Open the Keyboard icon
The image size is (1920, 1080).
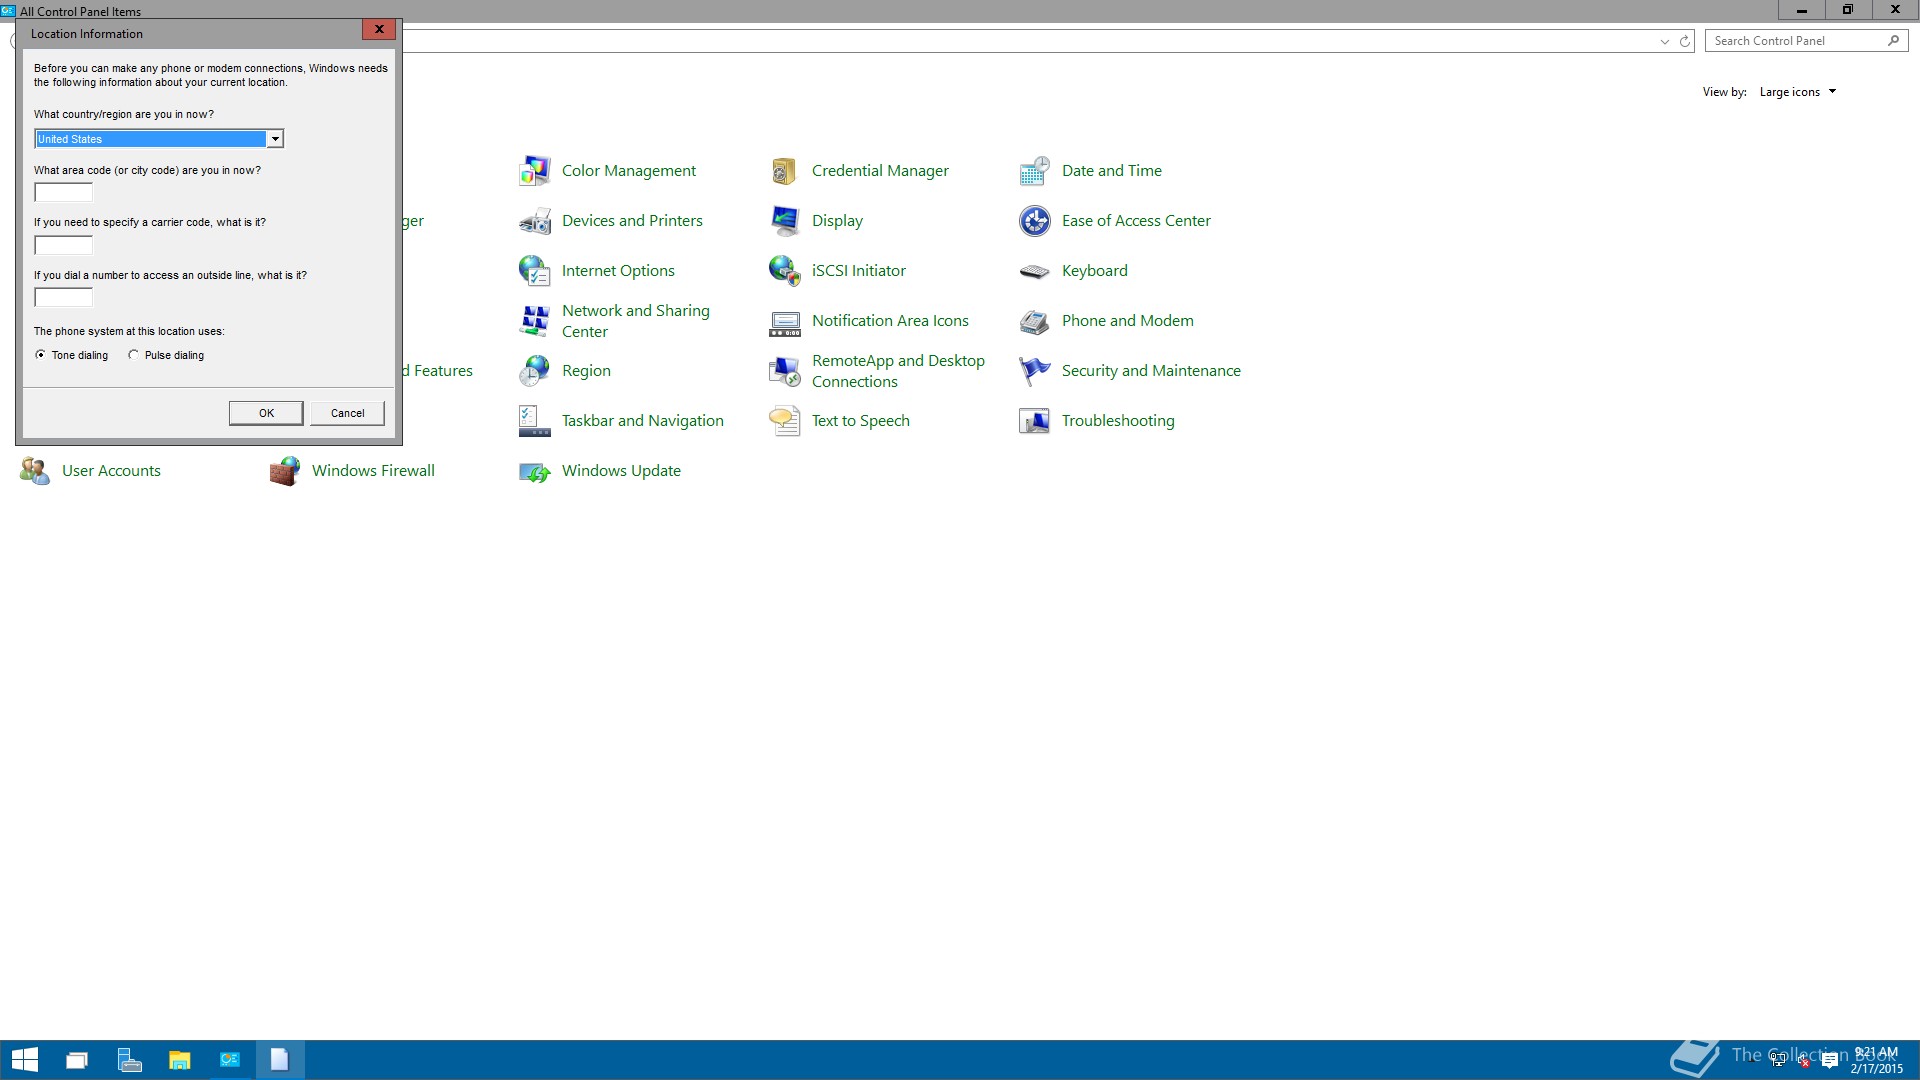1034,271
